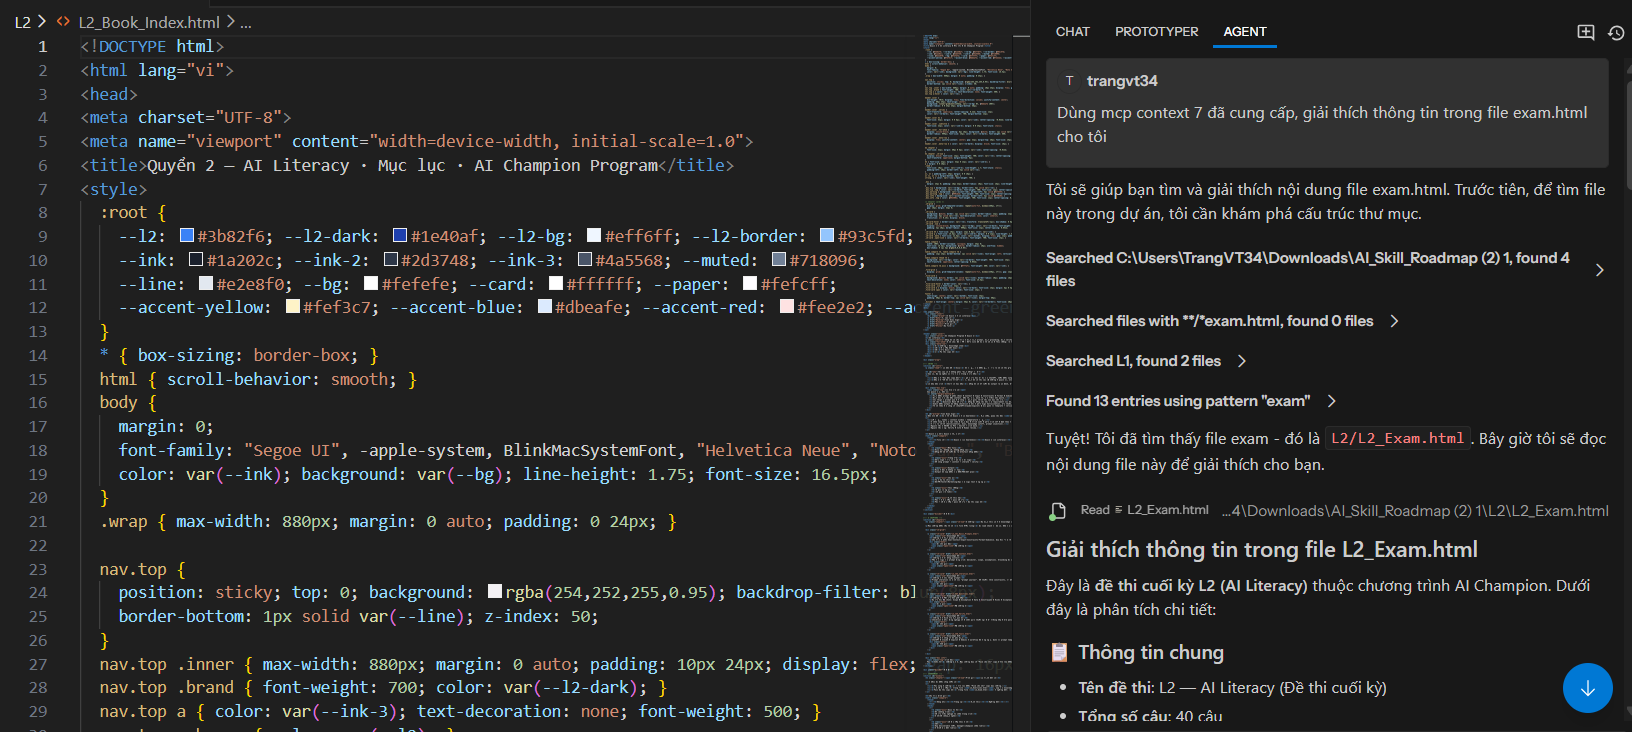Open new chat with plus icon

click(x=1586, y=32)
